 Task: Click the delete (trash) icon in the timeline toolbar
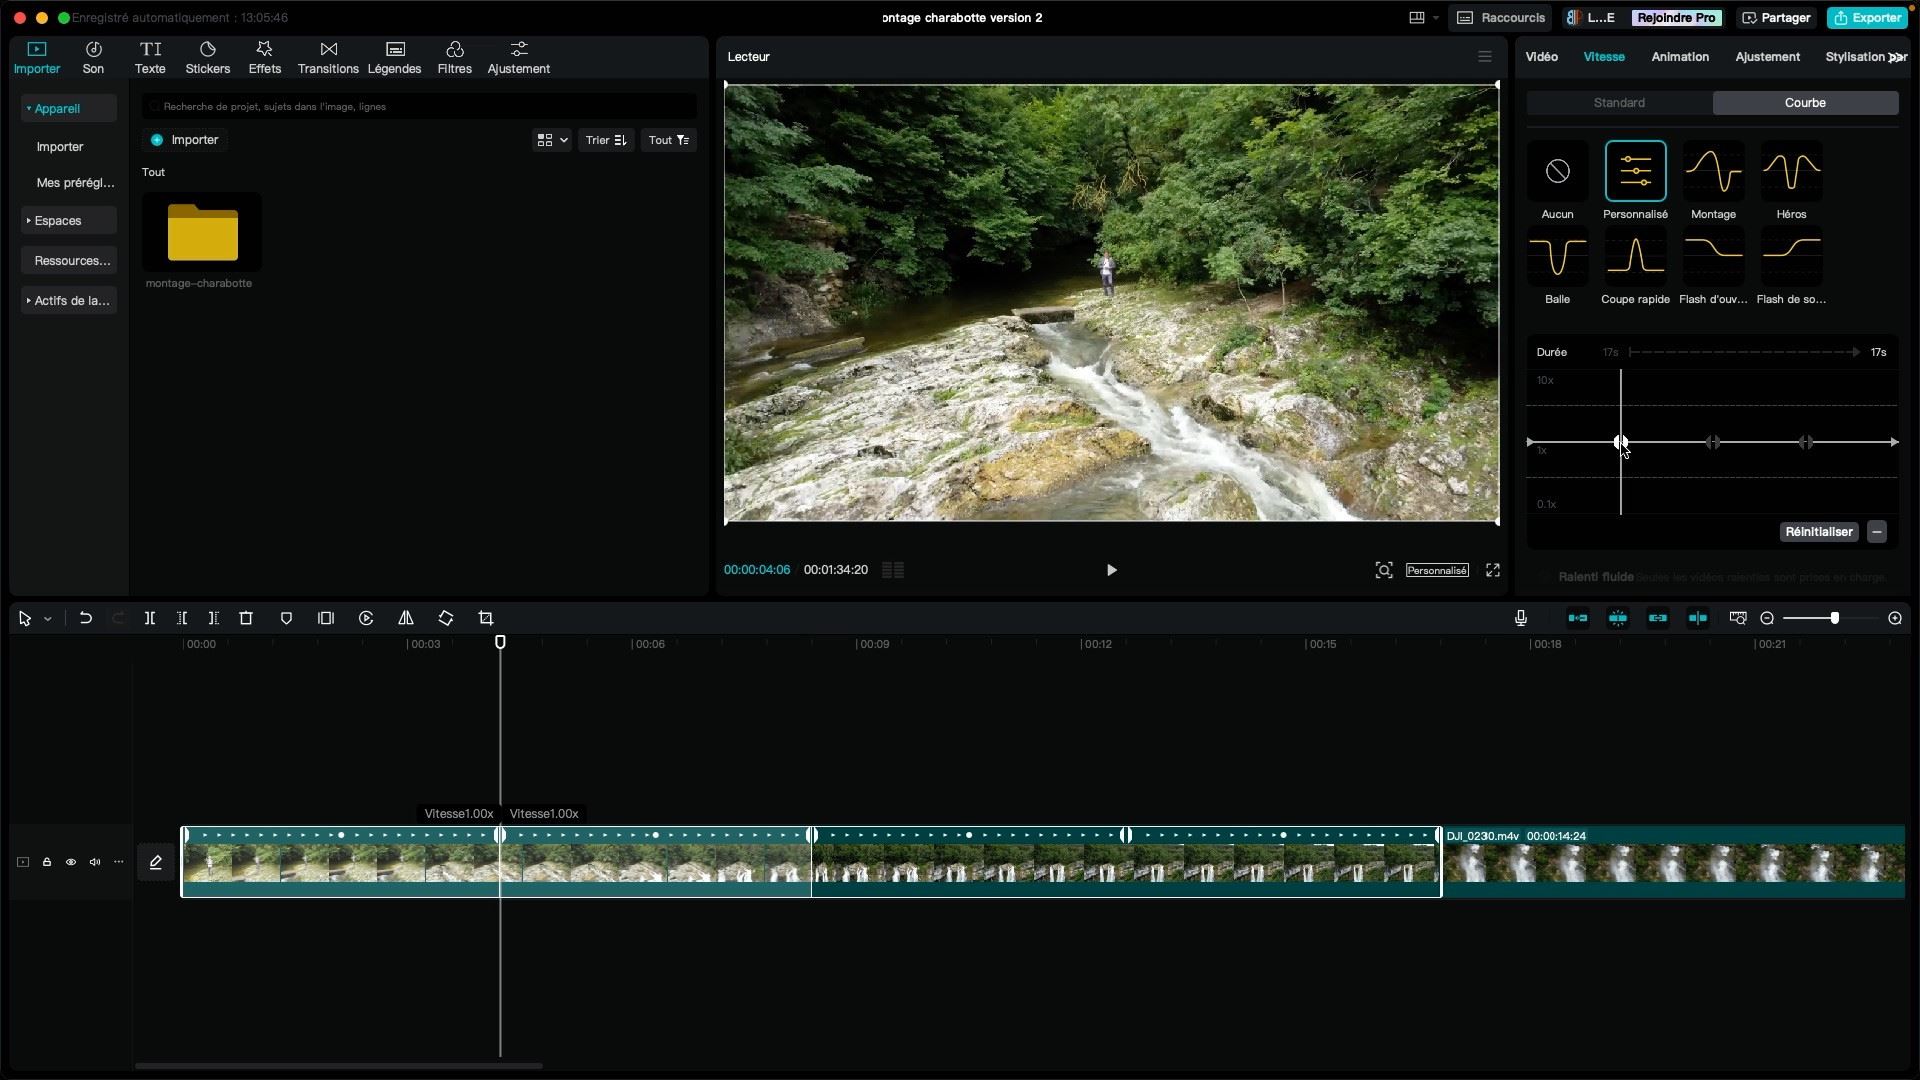pos(246,618)
